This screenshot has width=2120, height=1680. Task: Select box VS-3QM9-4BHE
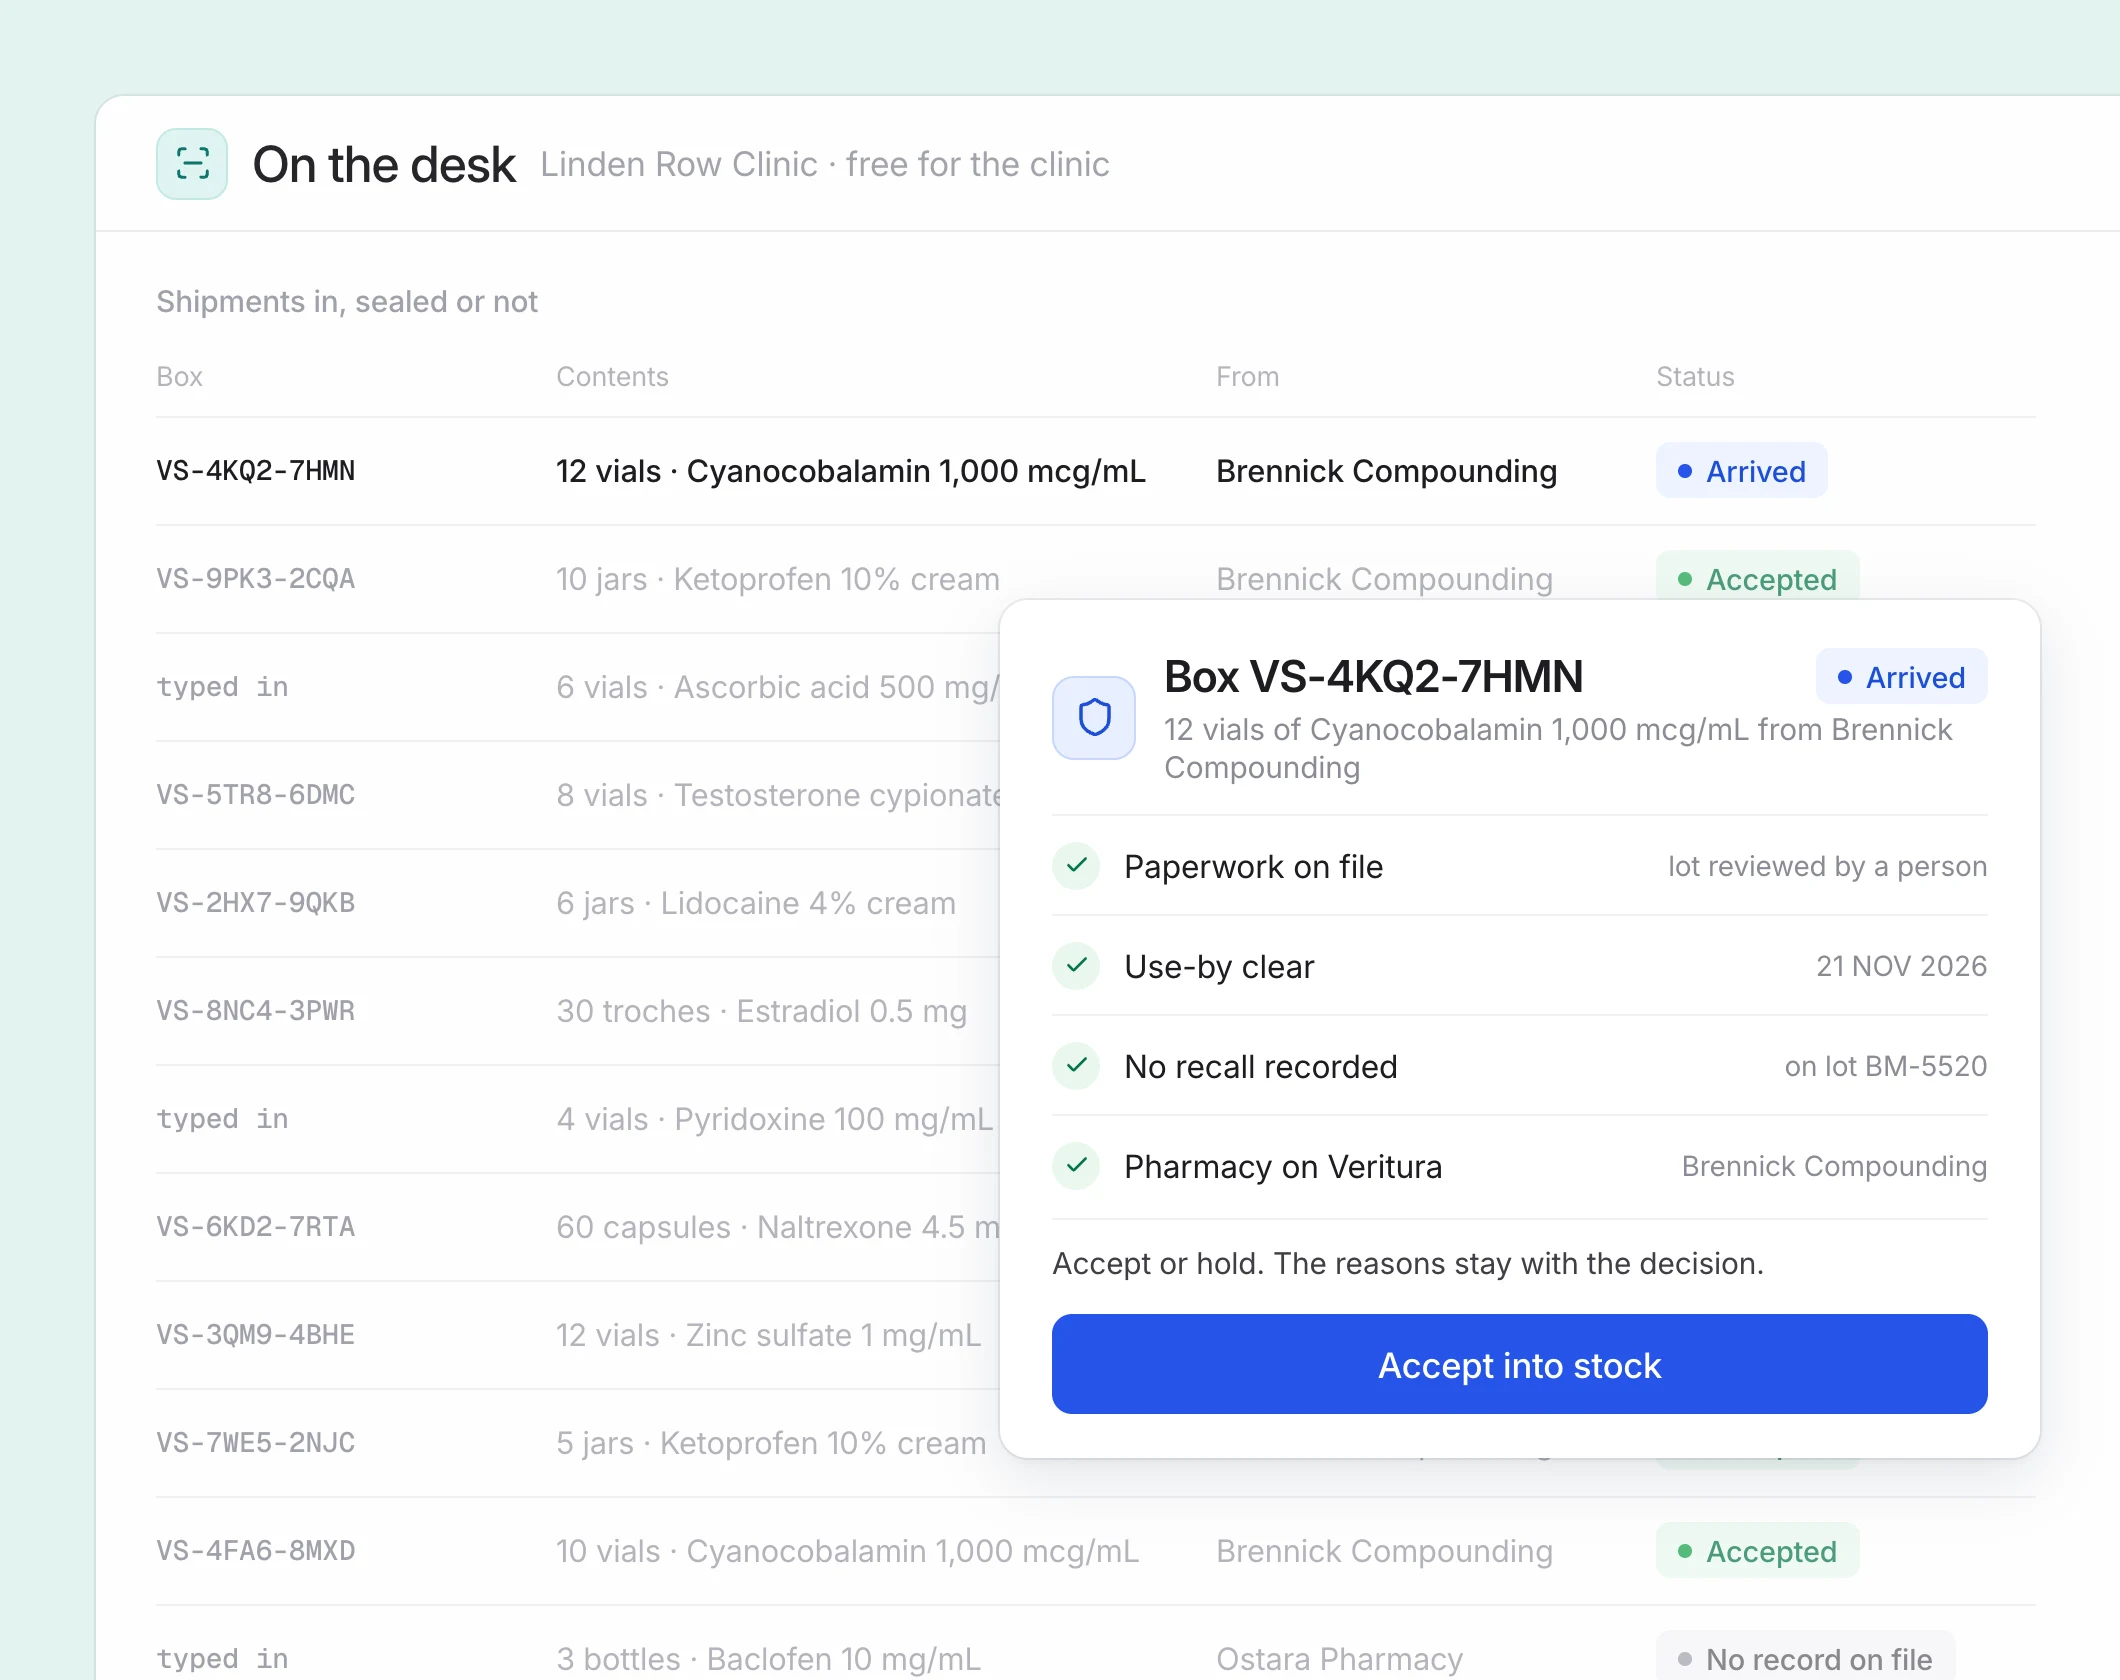255,1335
